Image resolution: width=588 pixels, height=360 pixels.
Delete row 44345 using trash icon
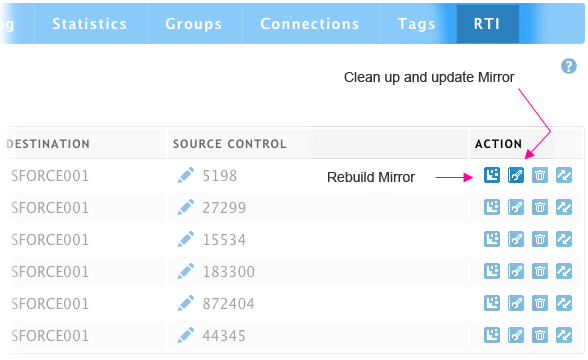pyautogui.click(x=540, y=335)
